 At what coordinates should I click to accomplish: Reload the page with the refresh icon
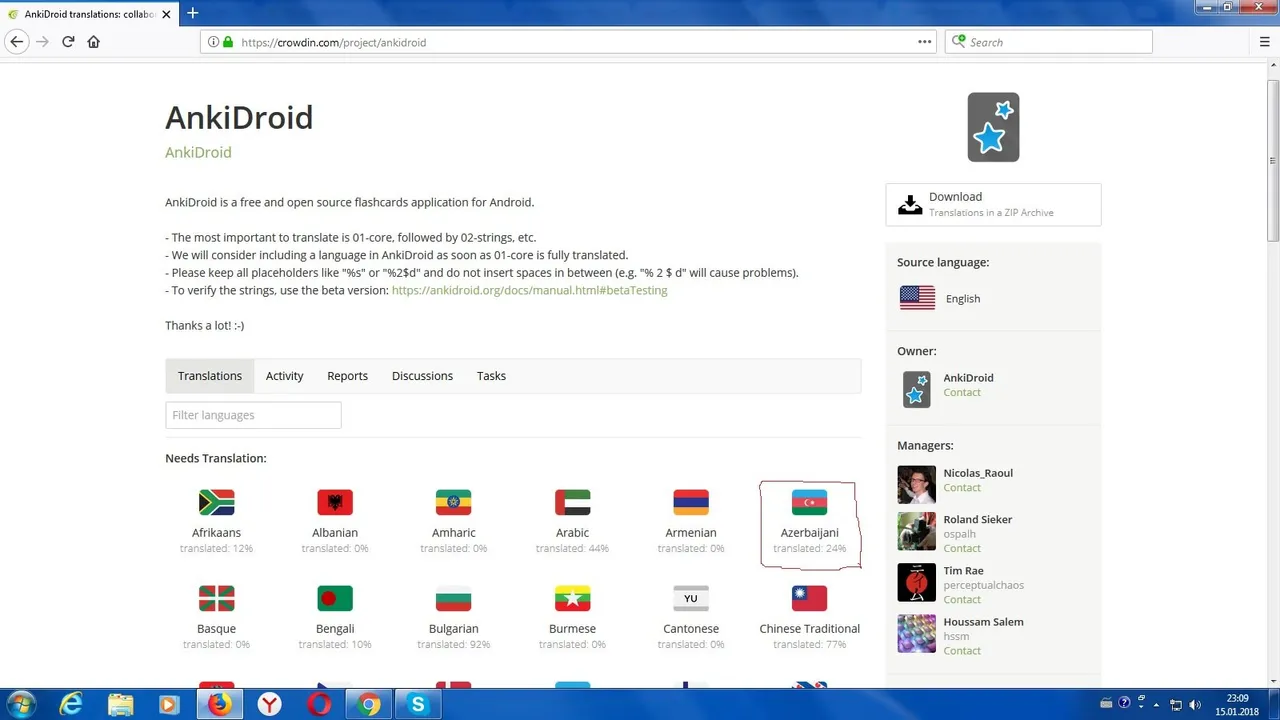point(68,42)
